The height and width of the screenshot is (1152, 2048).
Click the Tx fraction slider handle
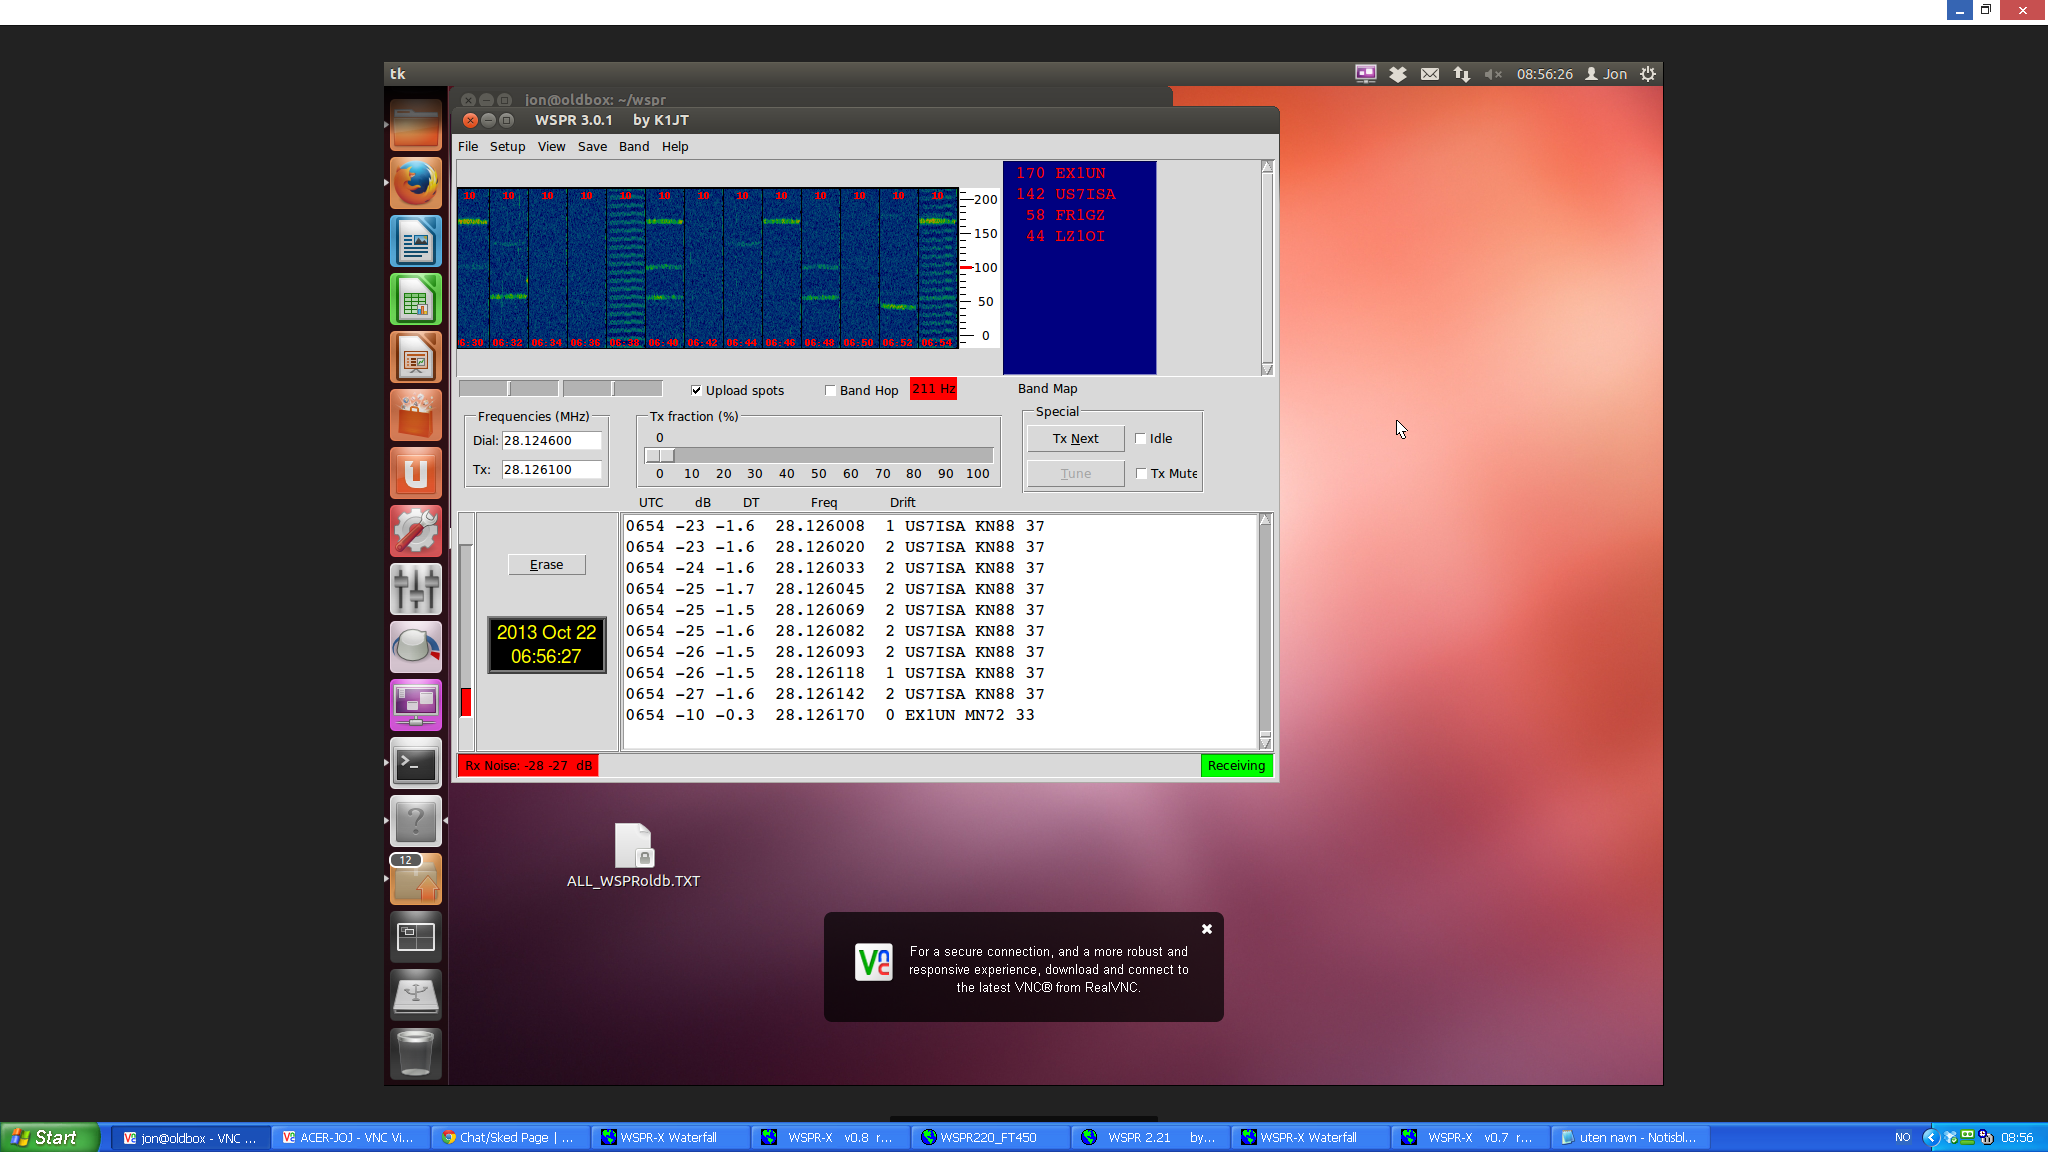pyautogui.click(x=660, y=456)
